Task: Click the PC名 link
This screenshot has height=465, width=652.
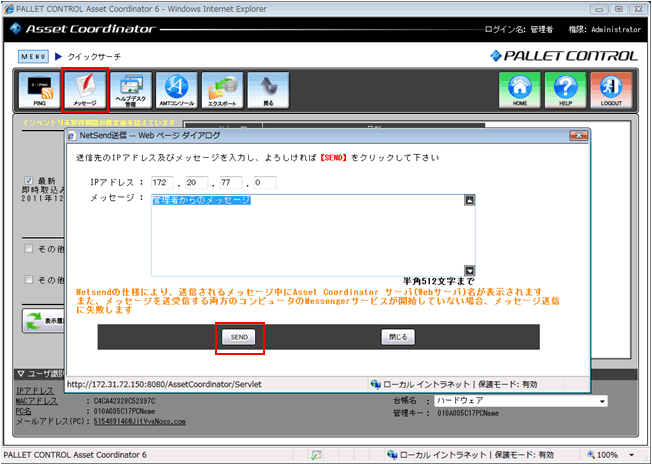Action: pos(24,412)
